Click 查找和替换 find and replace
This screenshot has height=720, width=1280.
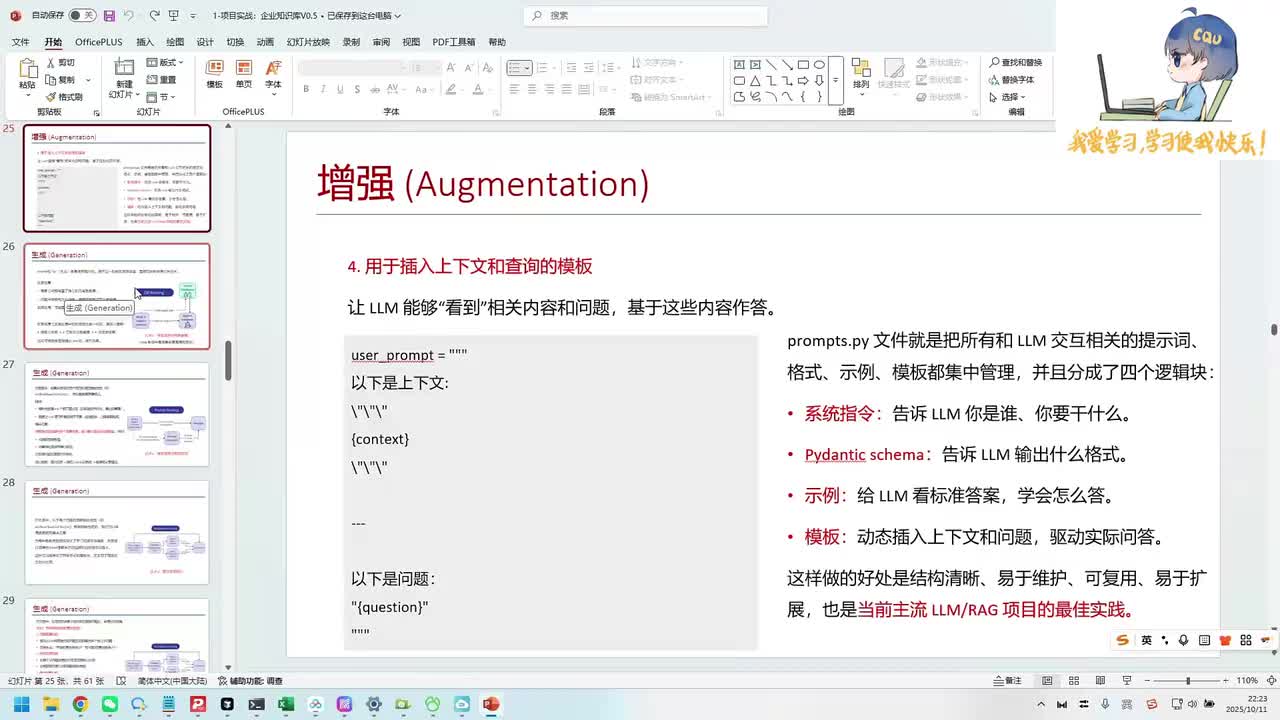(1016, 62)
